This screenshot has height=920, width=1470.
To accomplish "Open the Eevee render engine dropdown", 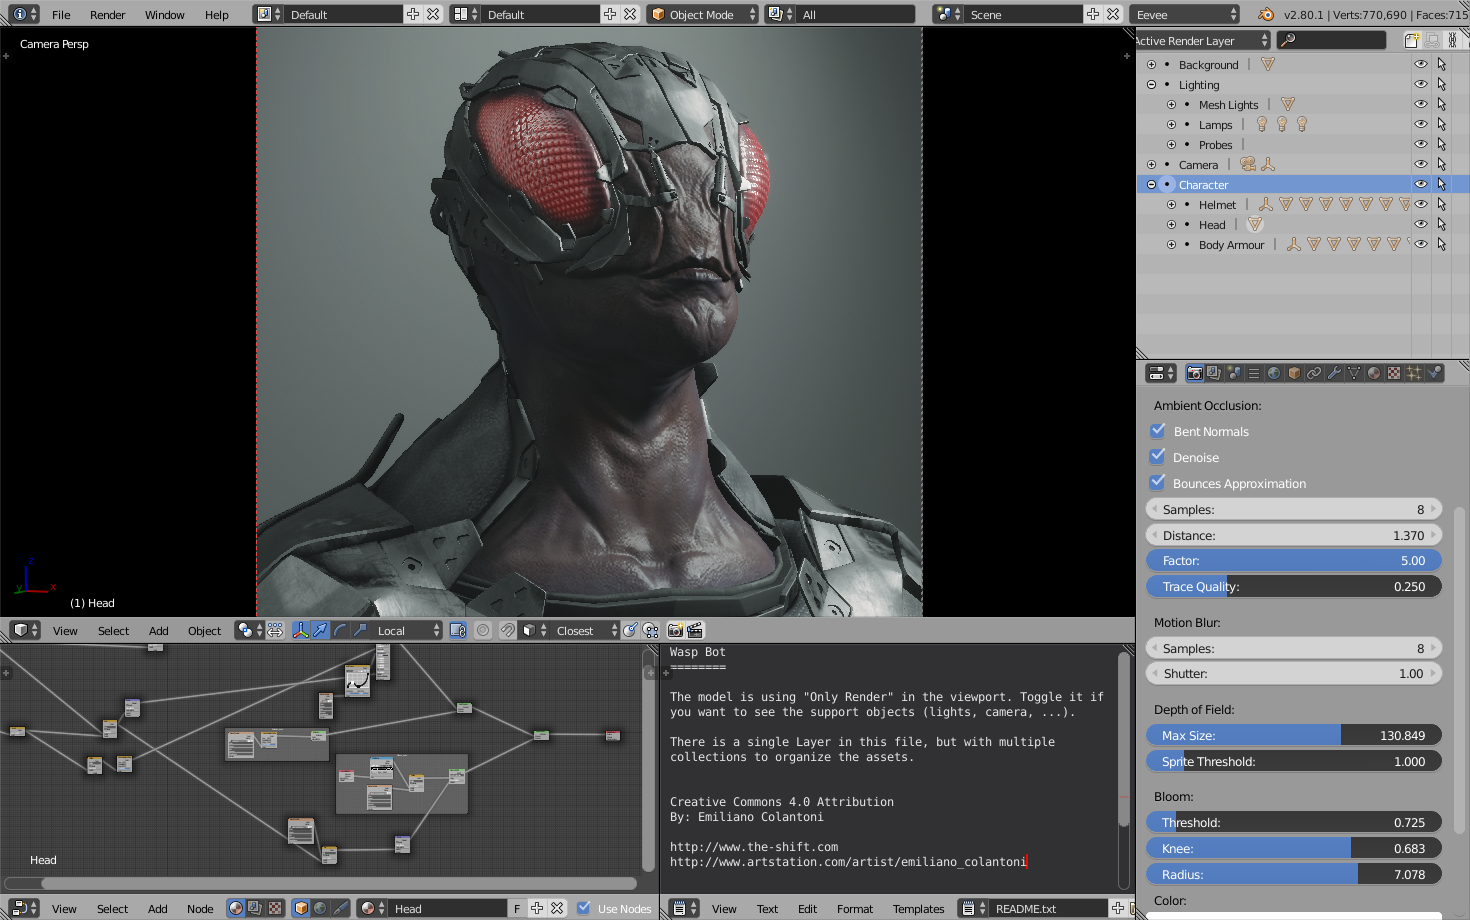I will click(x=1185, y=14).
